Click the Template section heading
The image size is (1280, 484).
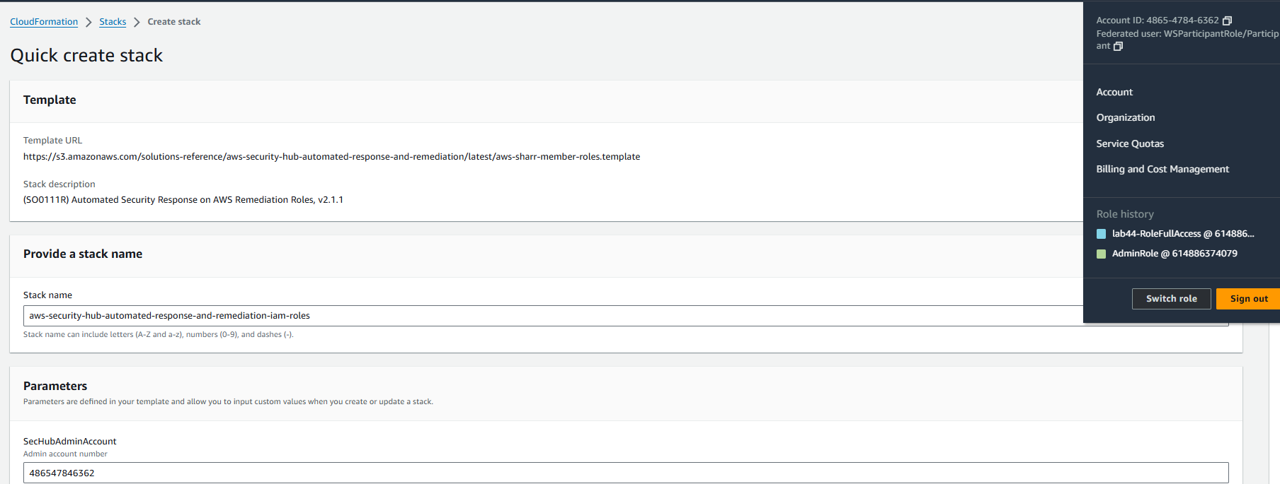(50, 100)
